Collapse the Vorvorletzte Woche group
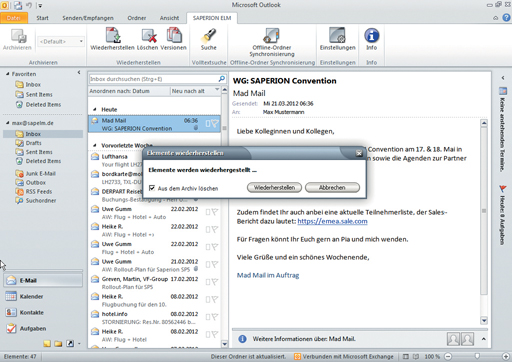Screen dimensions: 512x362 click(x=95, y=145)
